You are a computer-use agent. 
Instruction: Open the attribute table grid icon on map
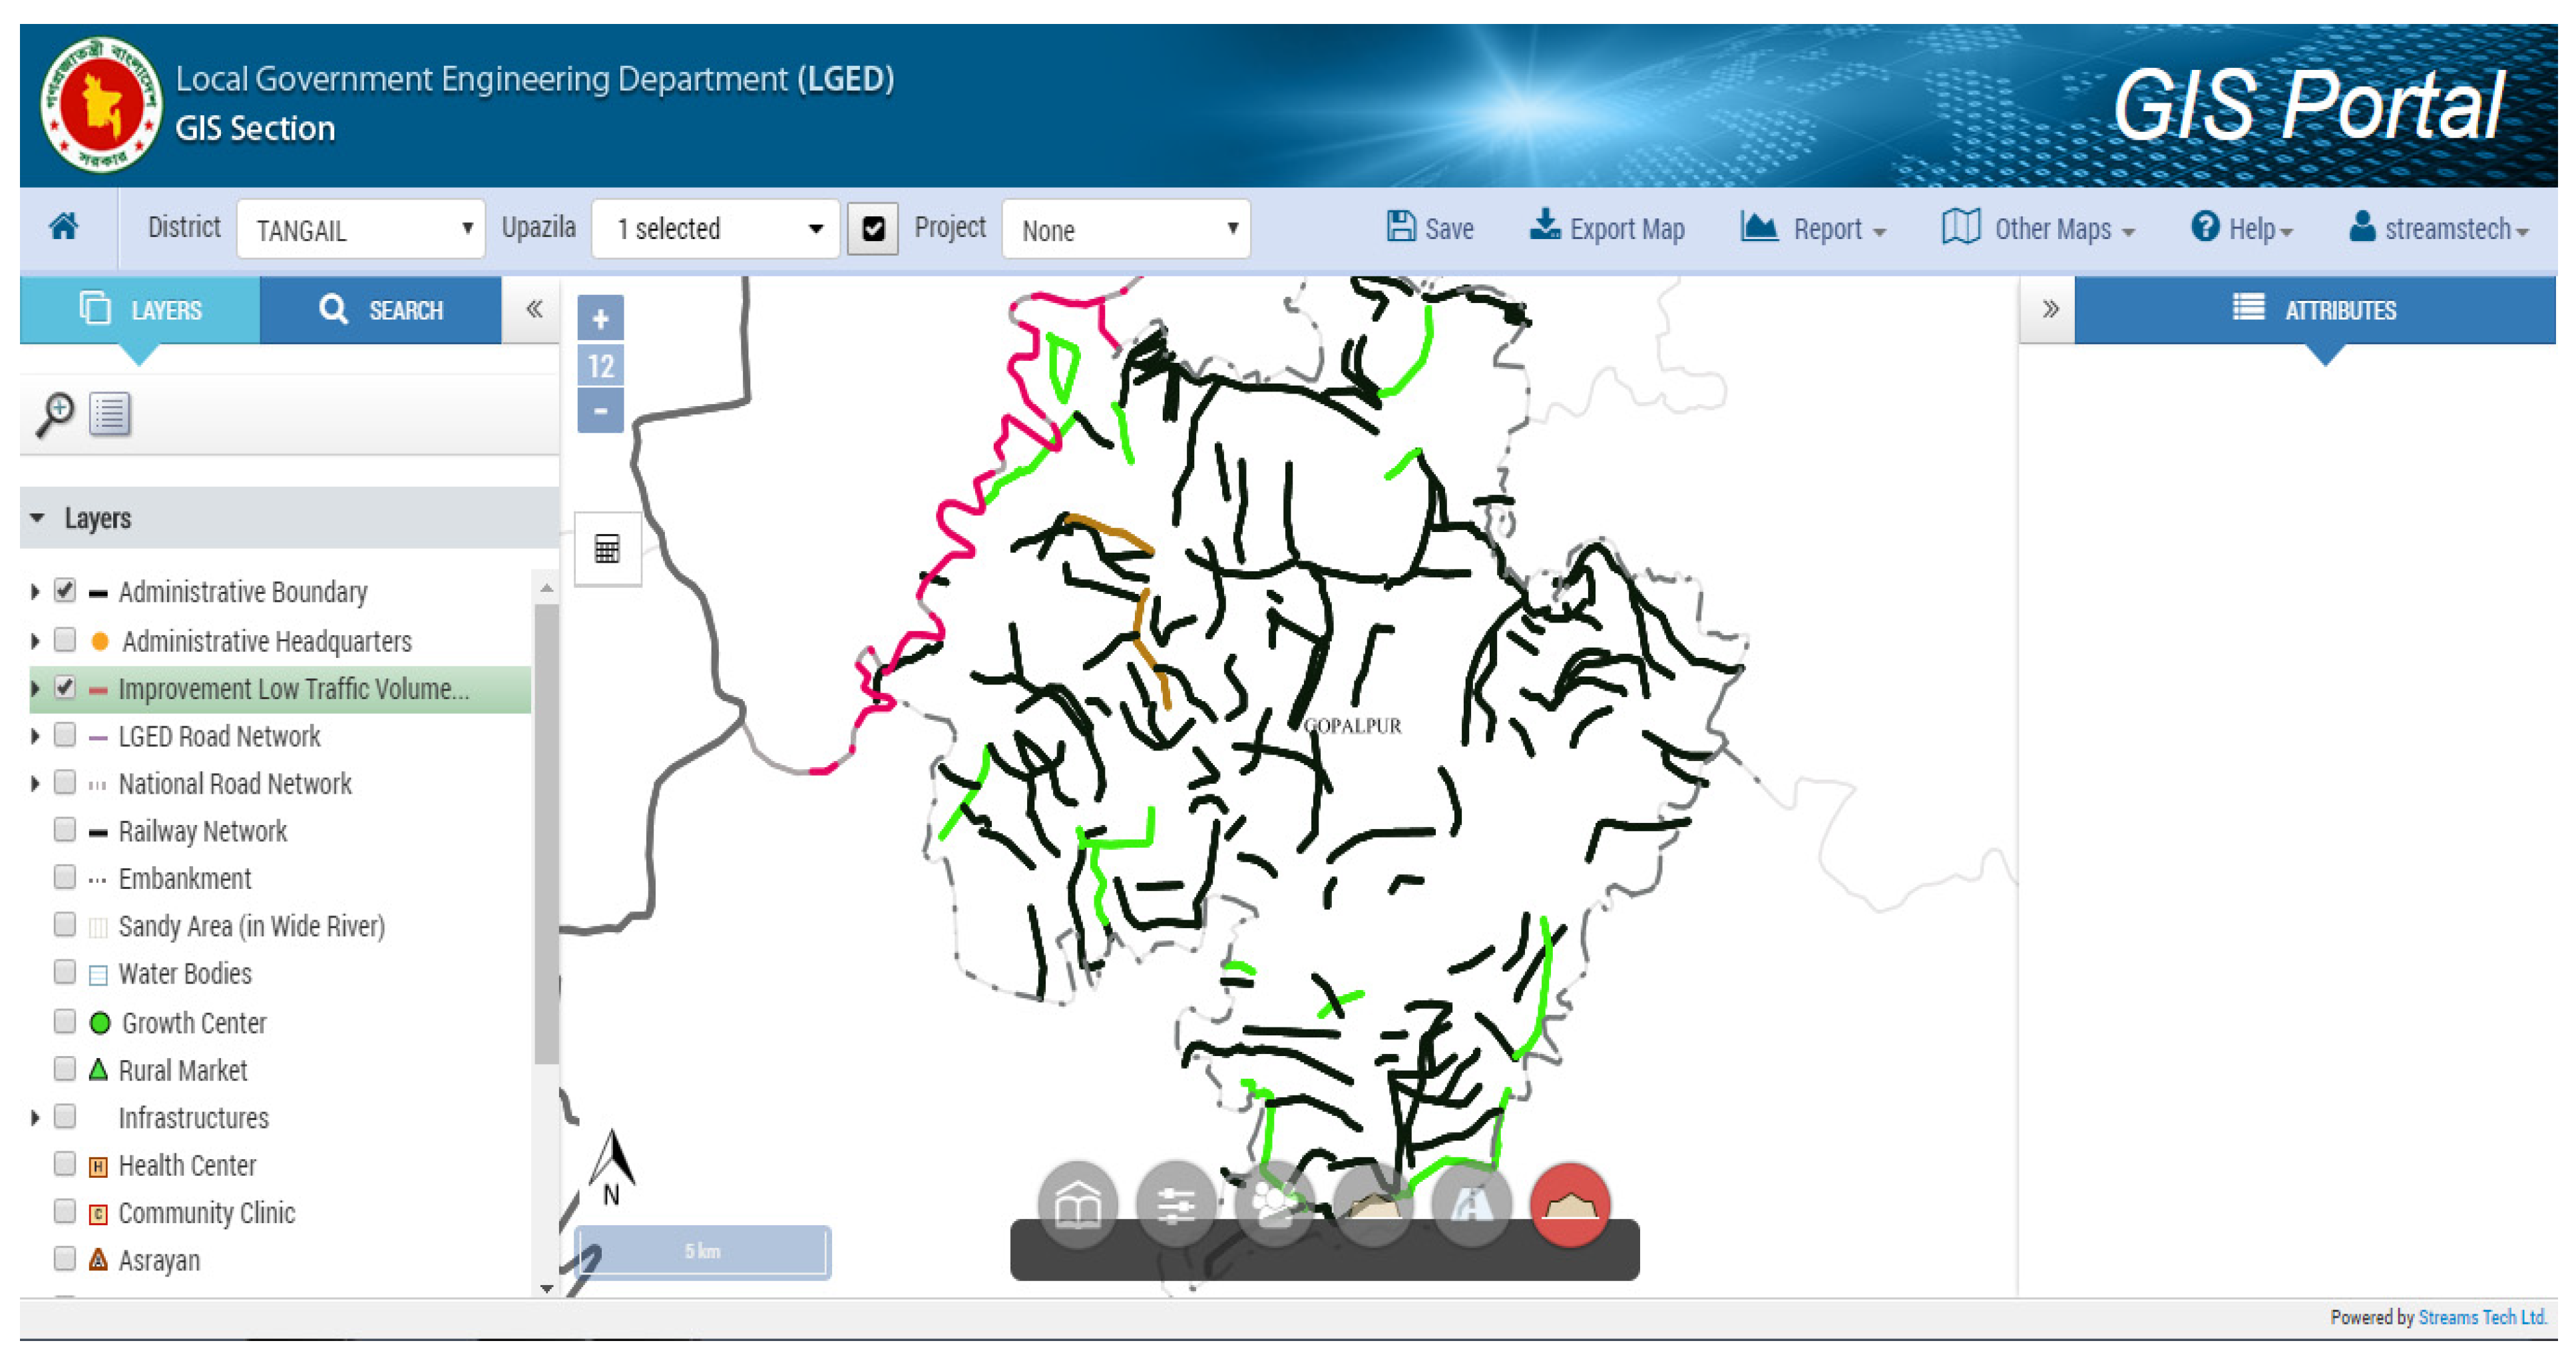[607, 549]
